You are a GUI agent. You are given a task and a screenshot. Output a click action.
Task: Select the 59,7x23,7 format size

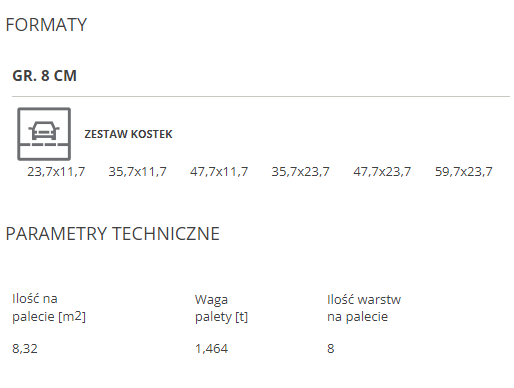tap(464, 172)
